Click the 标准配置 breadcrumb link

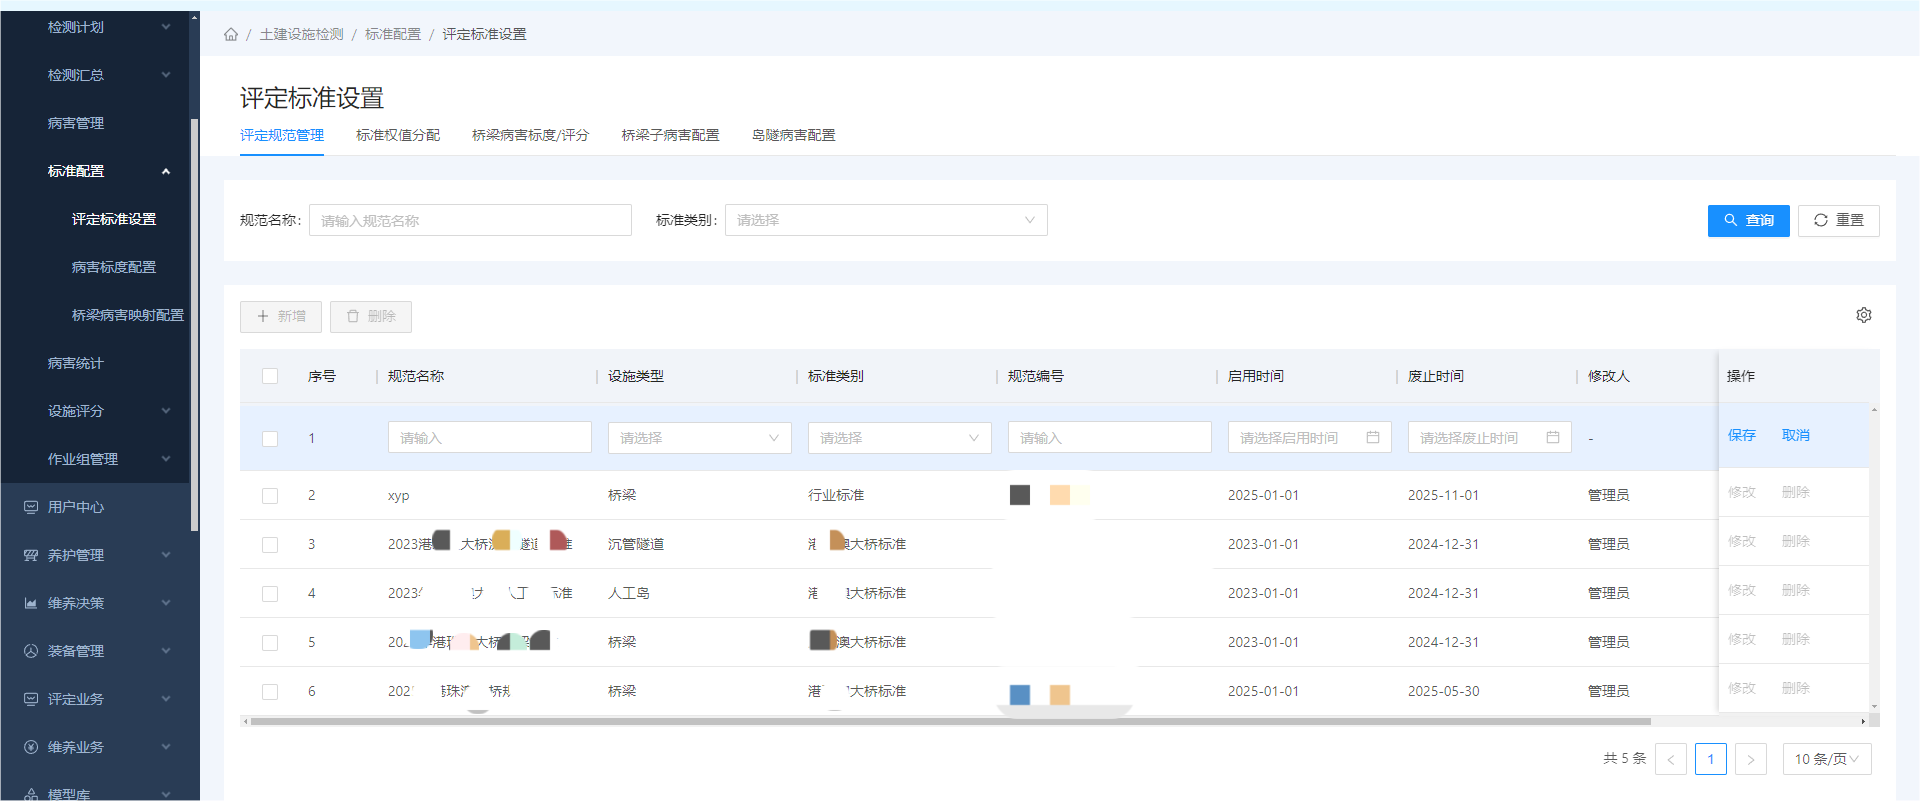[393, 34]
